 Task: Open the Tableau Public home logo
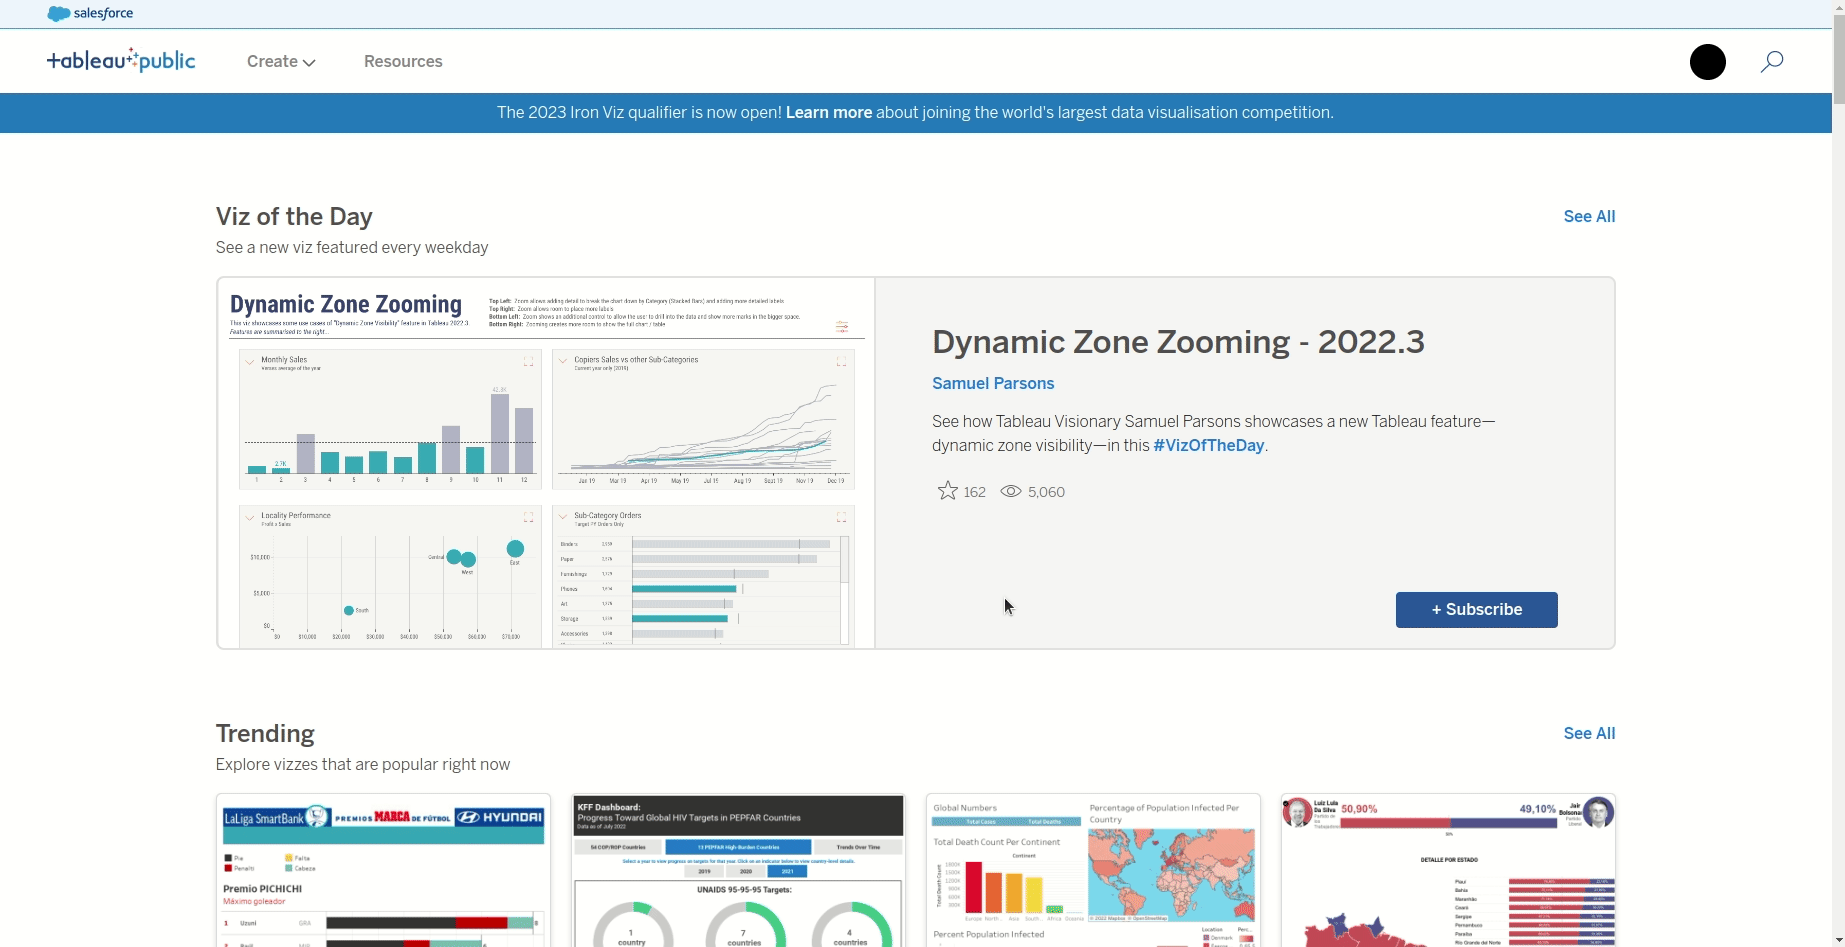pos(121,61)
